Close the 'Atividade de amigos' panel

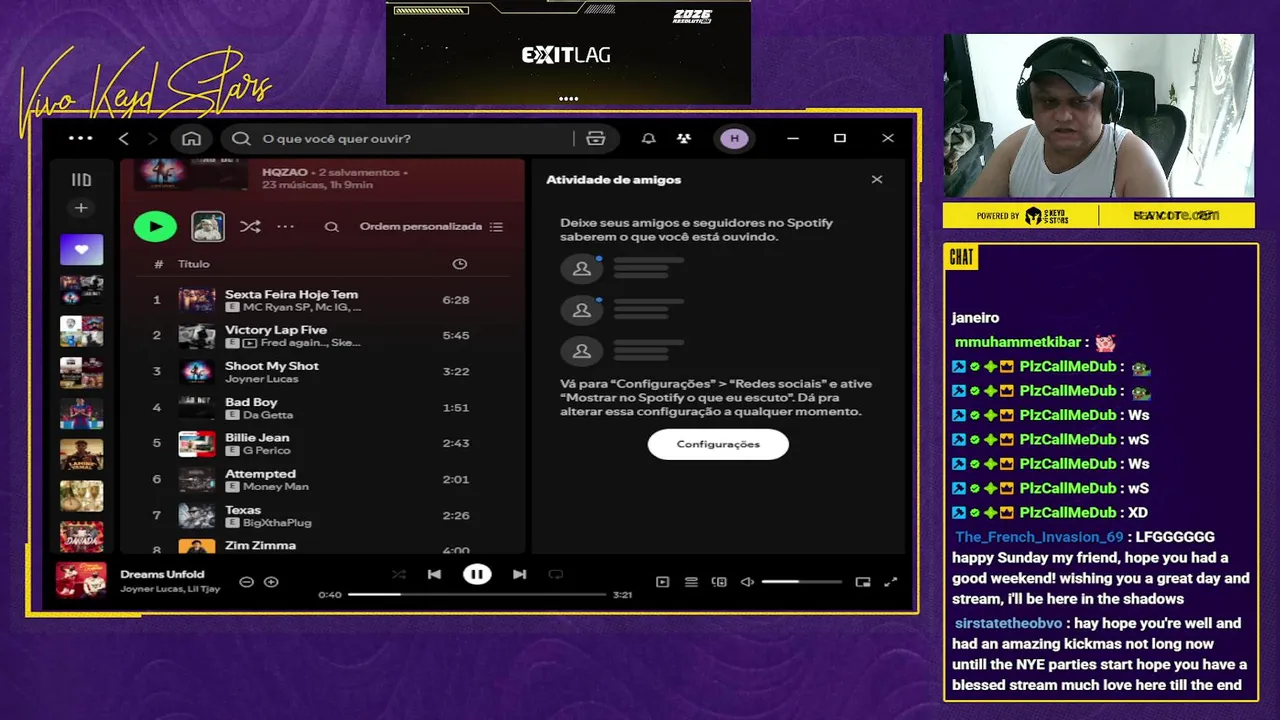[877, 180]
